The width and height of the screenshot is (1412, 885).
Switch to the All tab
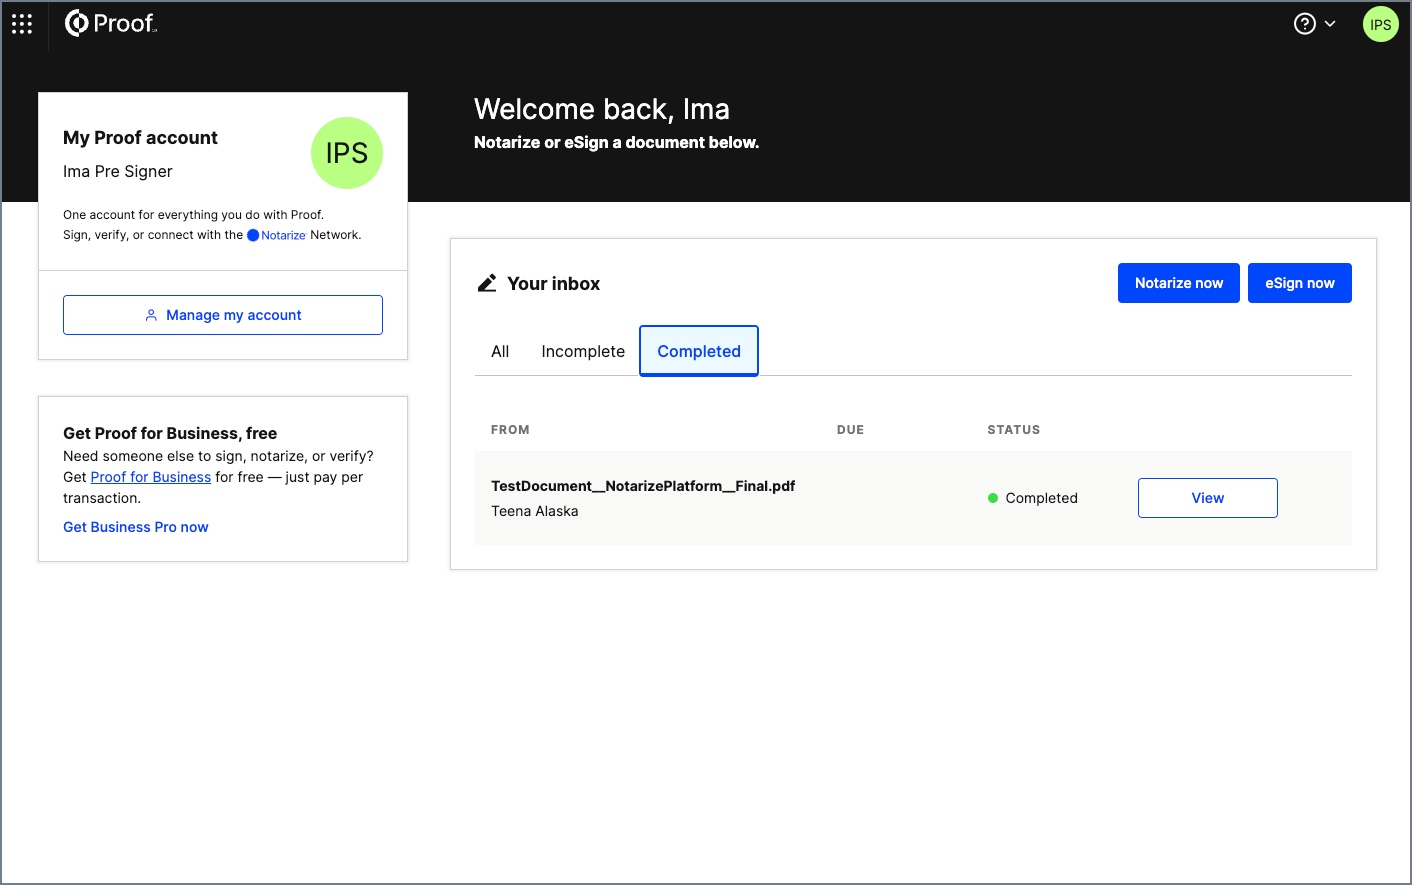coord(500,351)
